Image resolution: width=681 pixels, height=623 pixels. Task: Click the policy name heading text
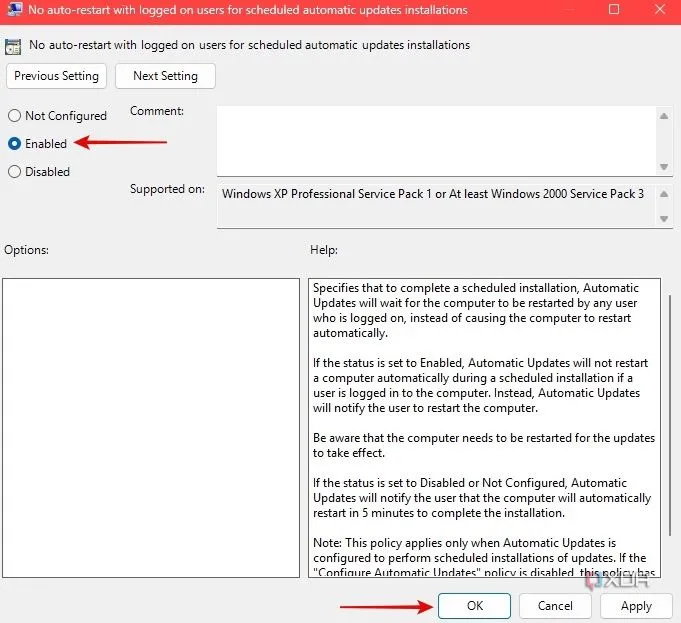click(x=249, y=45)
